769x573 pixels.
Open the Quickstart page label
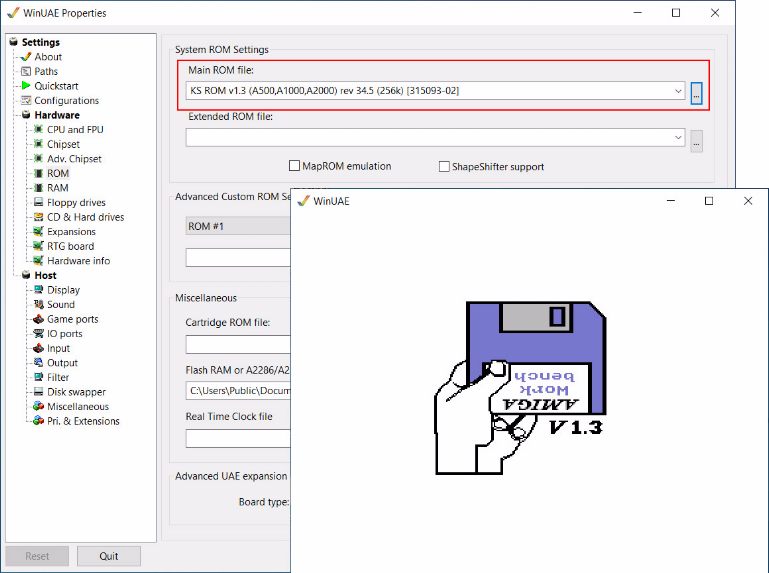pyautogui.click(x=56, y=86)
